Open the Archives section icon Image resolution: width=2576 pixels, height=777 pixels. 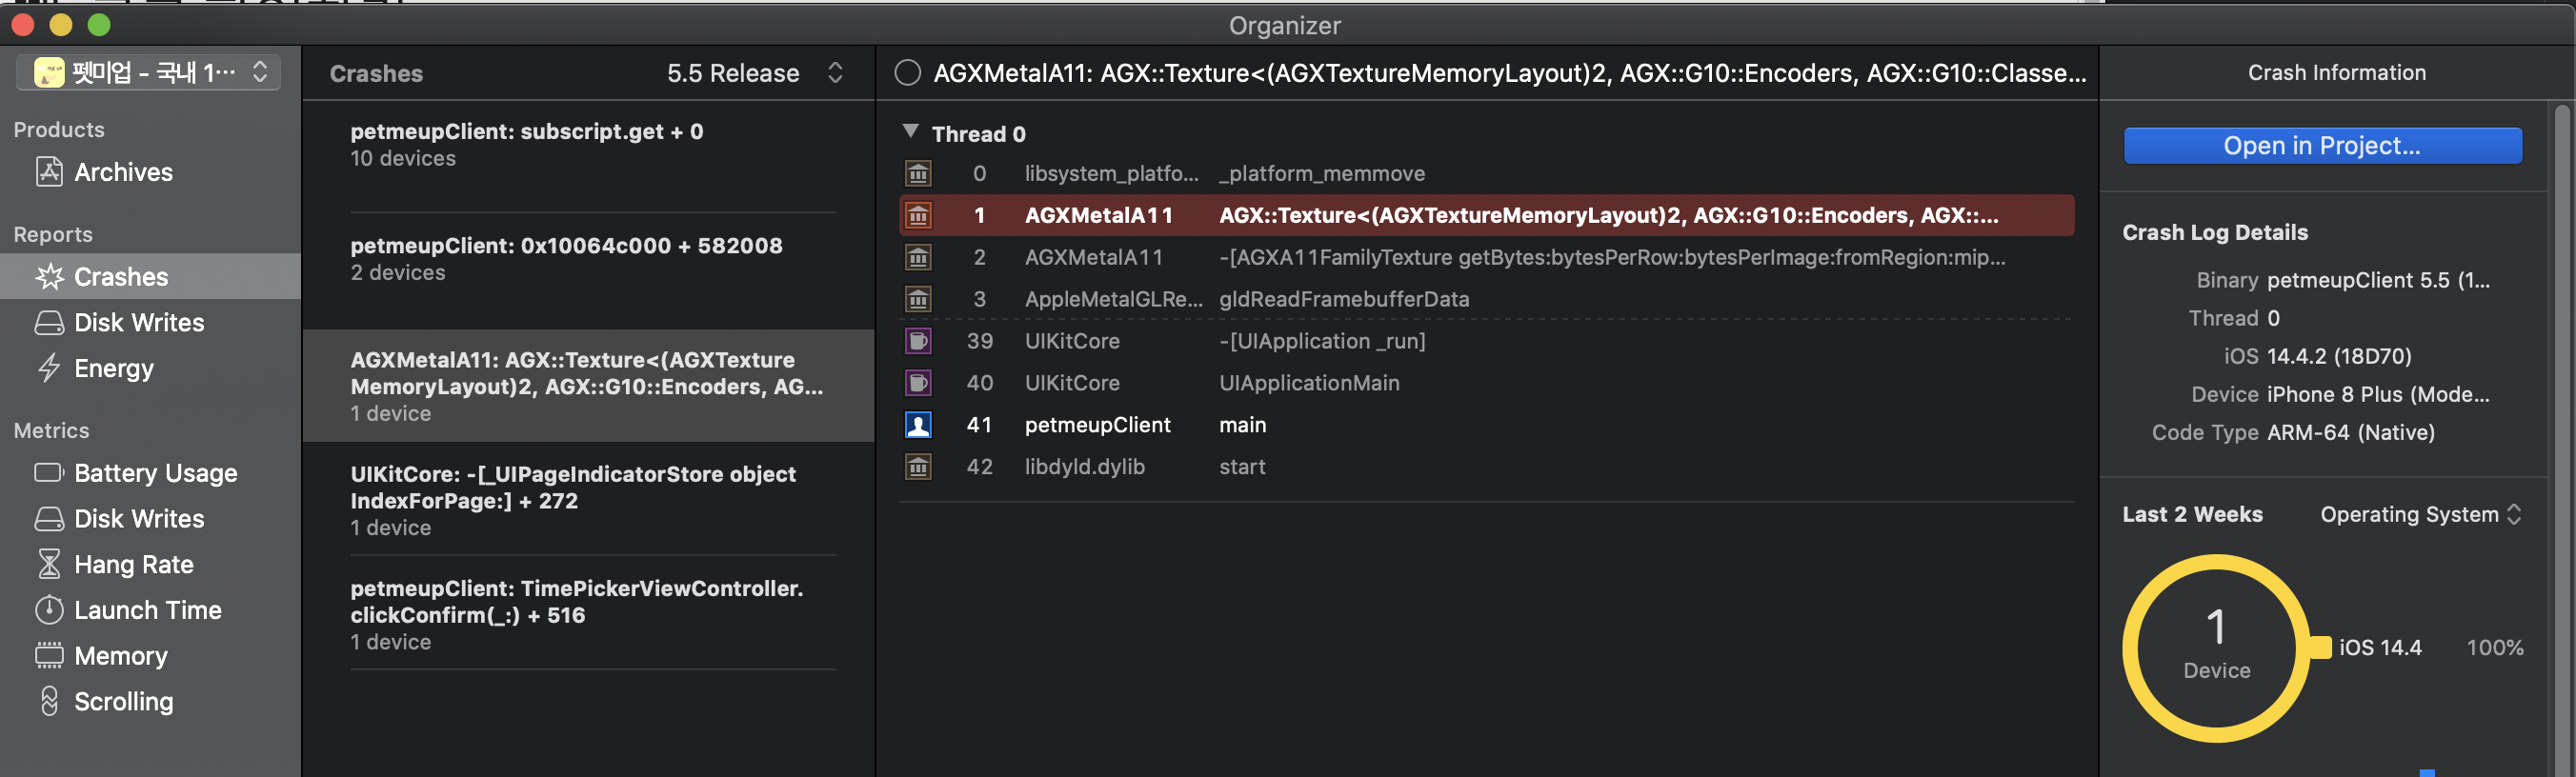(x=49, y=172)
